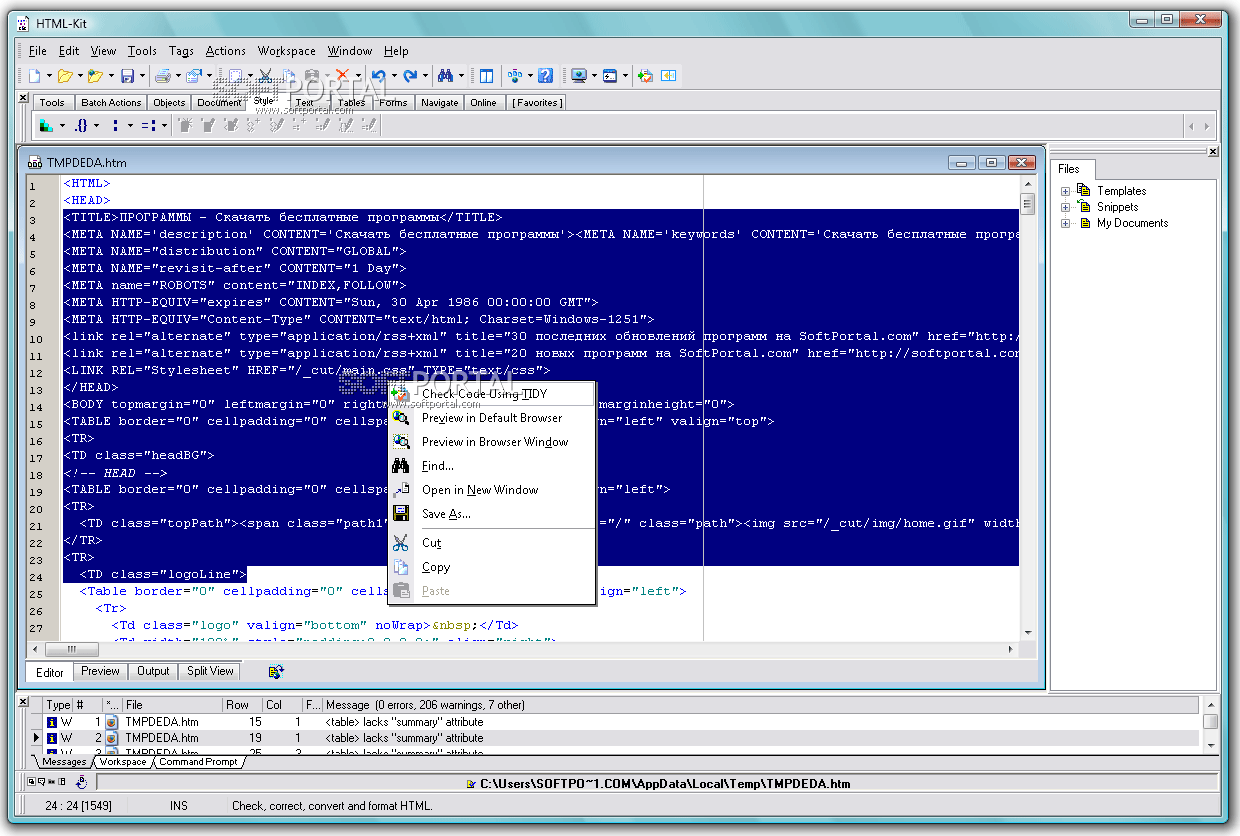Click the editor horizontal scrollbar thumb
The height and width of the screenshot is (836, 1240).
coord(71,650)
